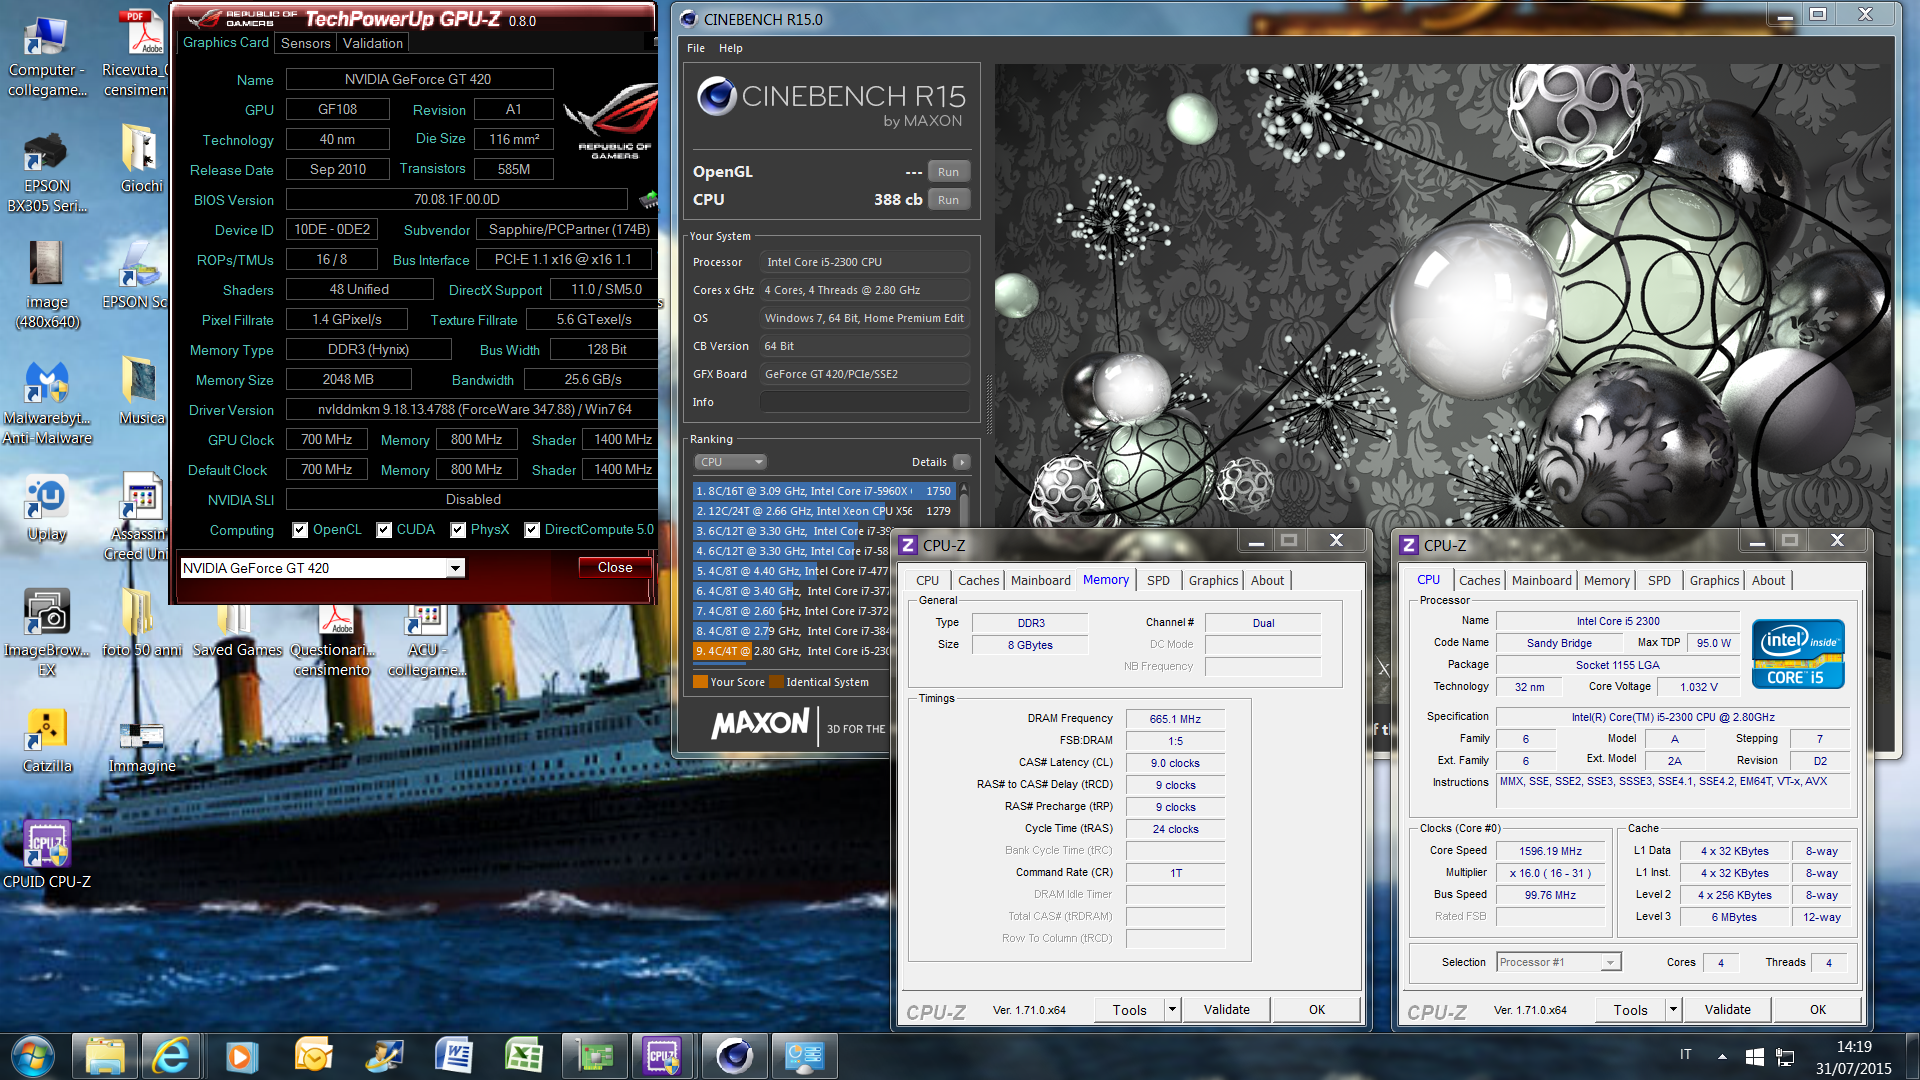Open the Cinebench File menu
Image resolution: width=1920 pixels, height=1080 pixels.
point(696,48)
